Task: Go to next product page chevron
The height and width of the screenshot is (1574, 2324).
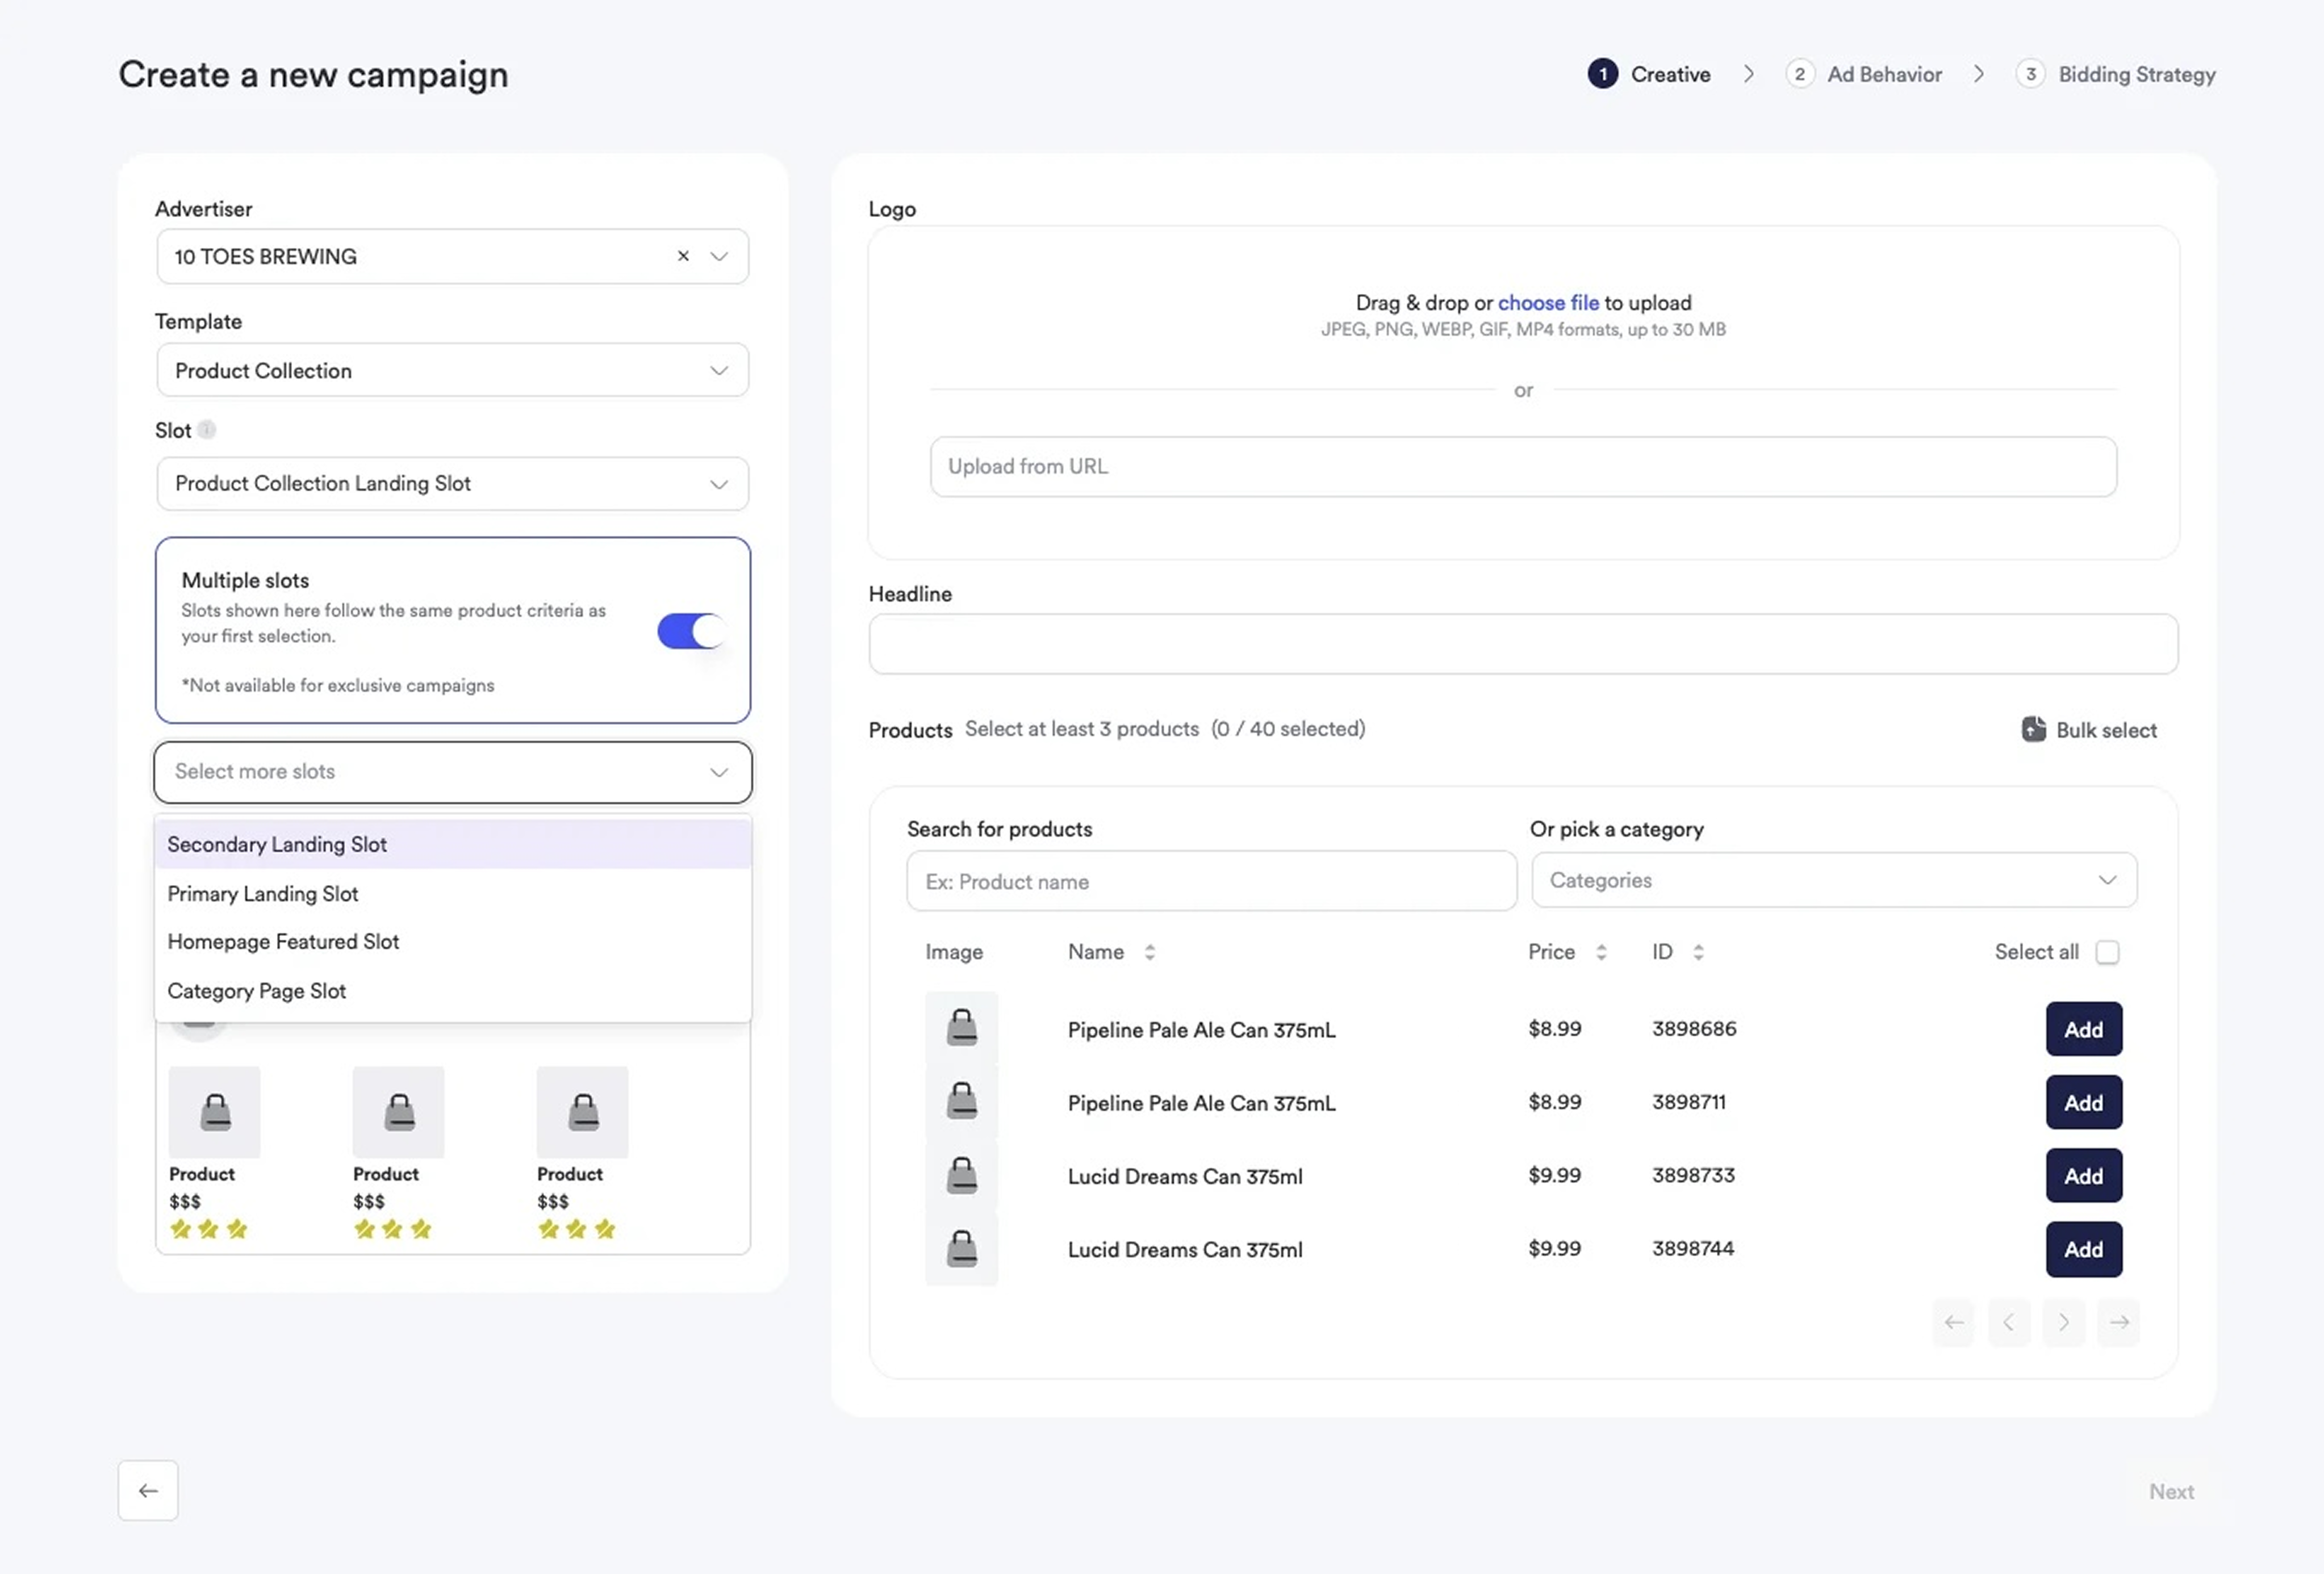Action: click(x=2063, y=1322)
